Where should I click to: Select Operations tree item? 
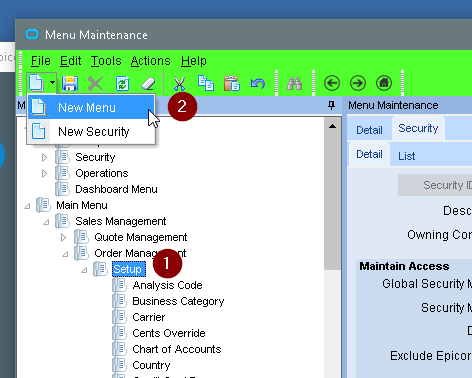[x=102, y=173]
